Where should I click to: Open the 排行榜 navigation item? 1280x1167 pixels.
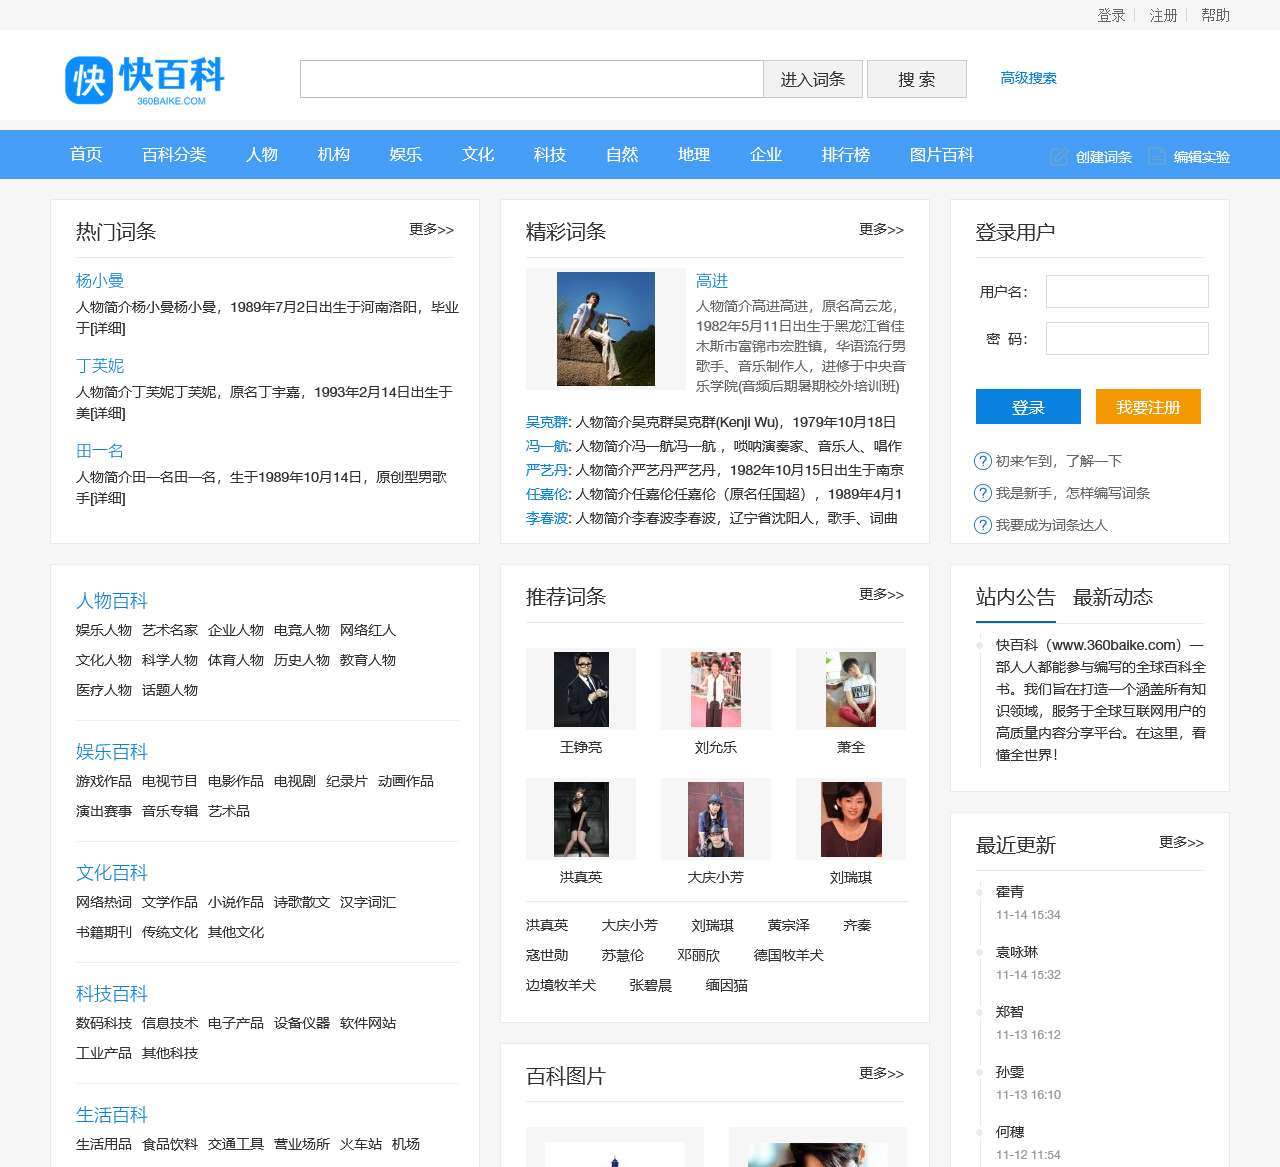click(x=846, y=155)
